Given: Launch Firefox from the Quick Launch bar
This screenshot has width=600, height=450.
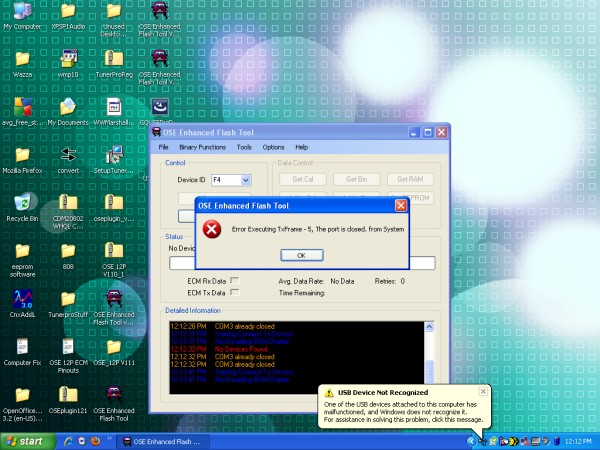Looking at the screenshot, I should (x=95, y=441).
